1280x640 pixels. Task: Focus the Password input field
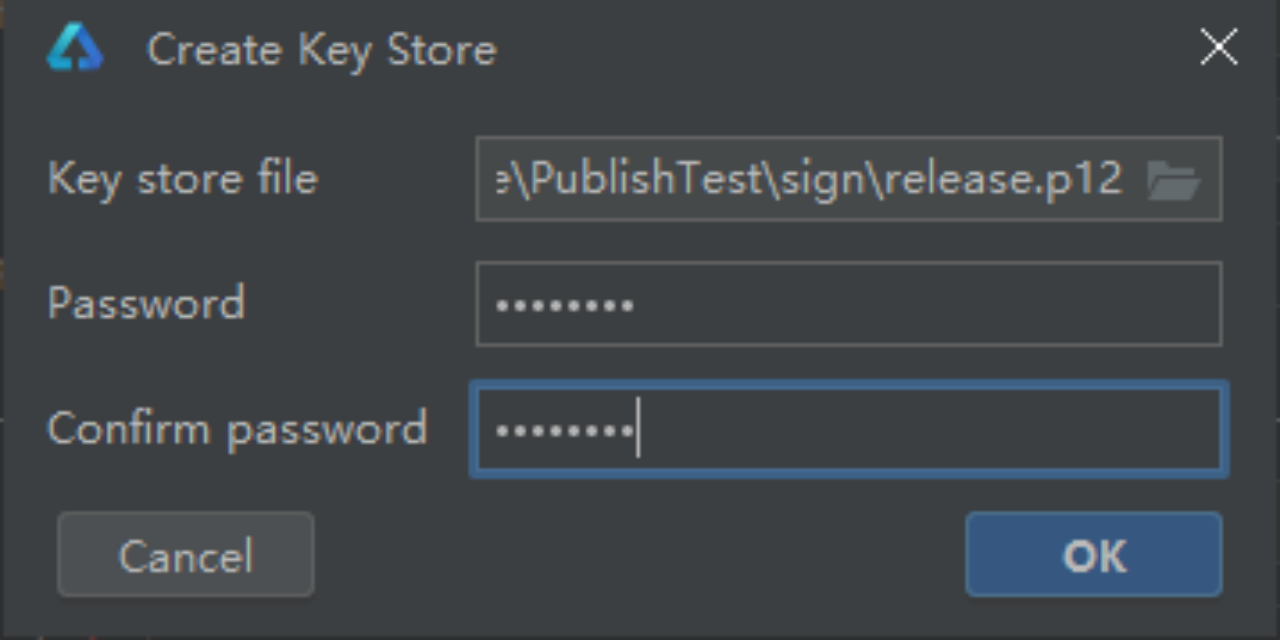(848, 304)
